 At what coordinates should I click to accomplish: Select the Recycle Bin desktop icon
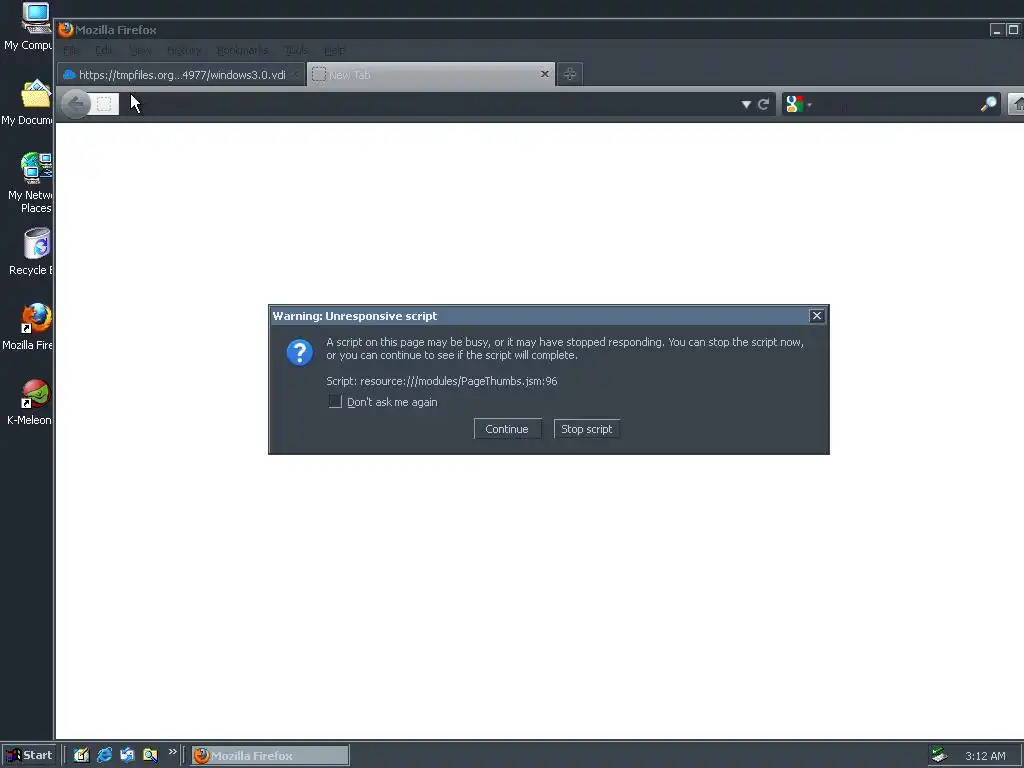click(x=31, y=252)
